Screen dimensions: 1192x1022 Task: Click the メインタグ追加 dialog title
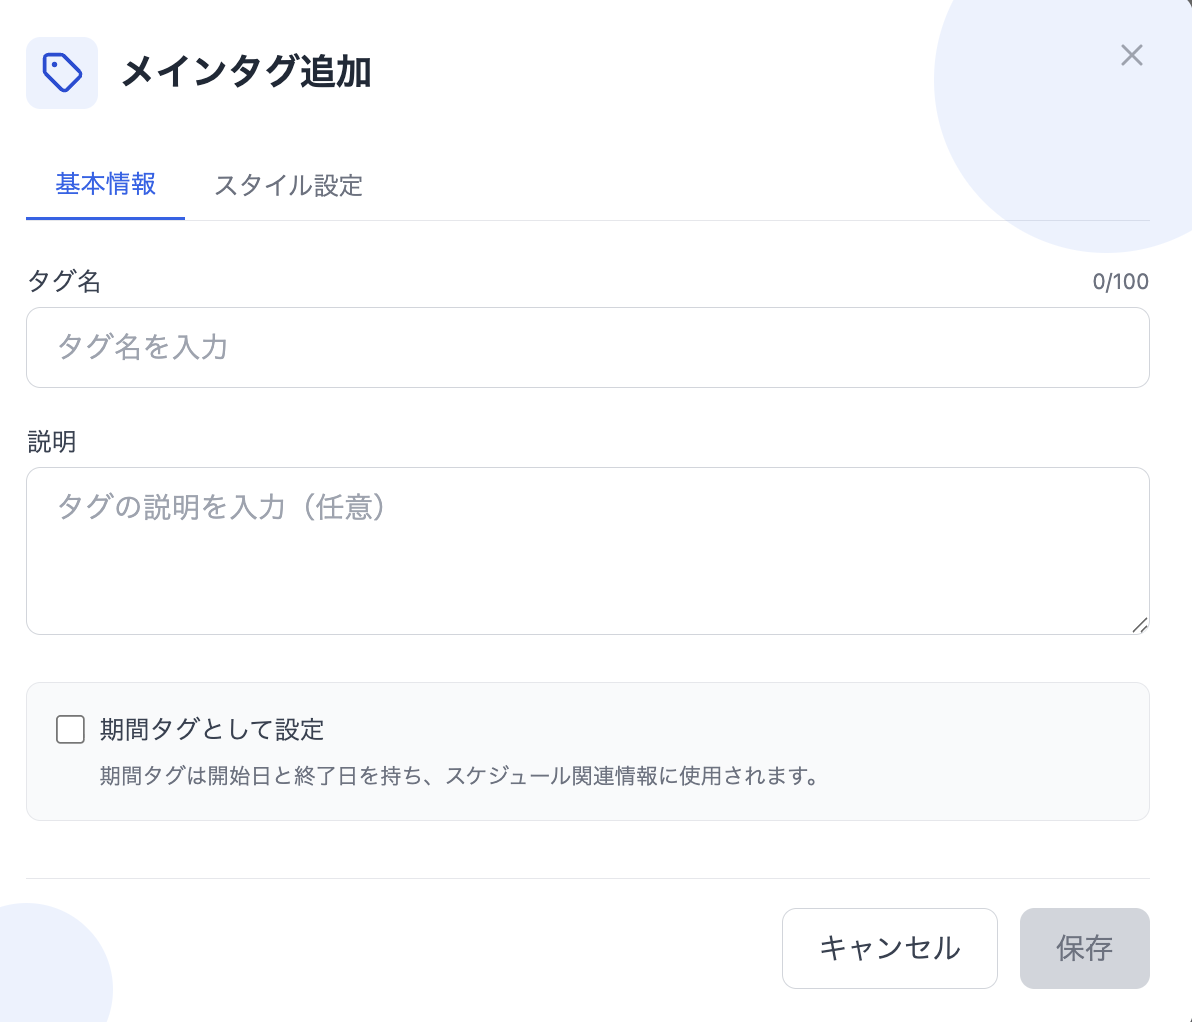pos(245,71)
